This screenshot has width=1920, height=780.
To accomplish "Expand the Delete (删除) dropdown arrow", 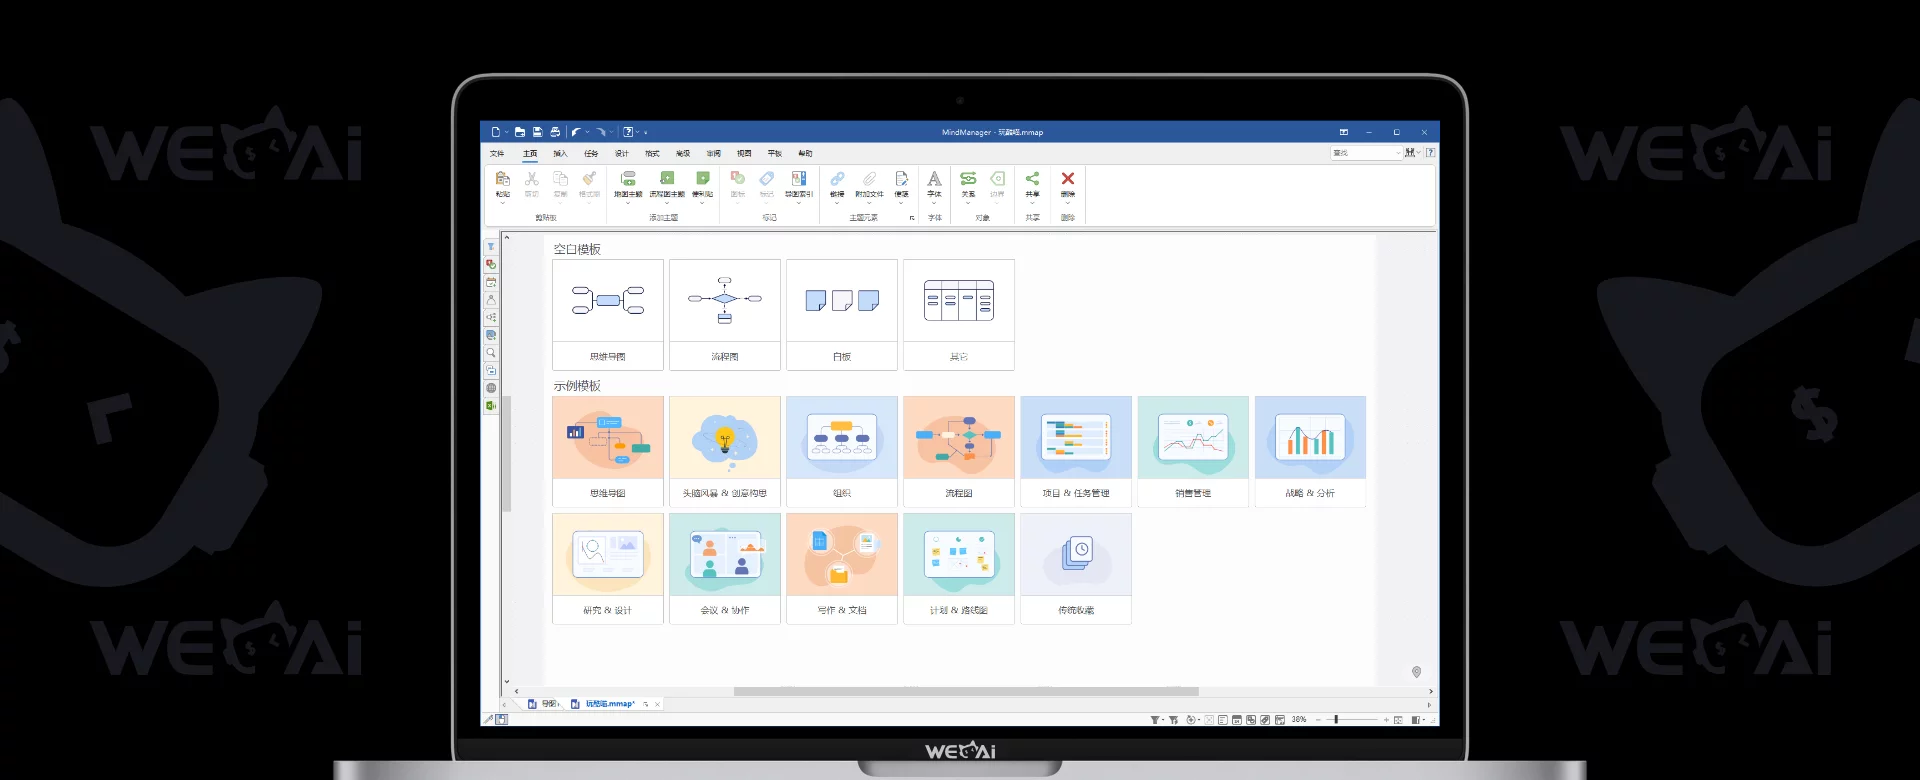I will [x=1068, y=203].
